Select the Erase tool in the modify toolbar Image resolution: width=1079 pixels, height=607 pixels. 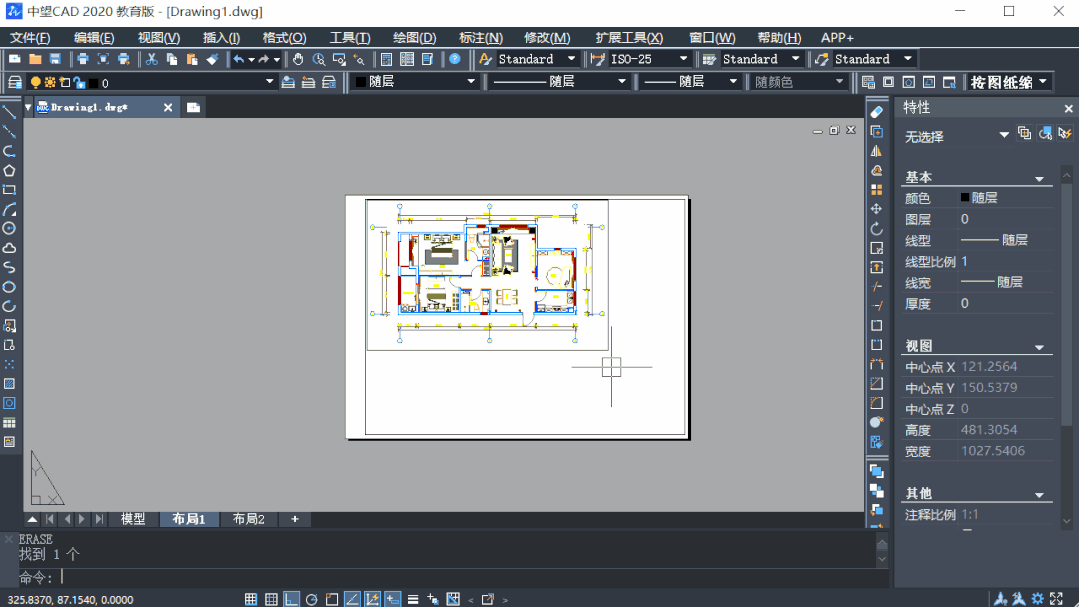[x=877, y=112]
